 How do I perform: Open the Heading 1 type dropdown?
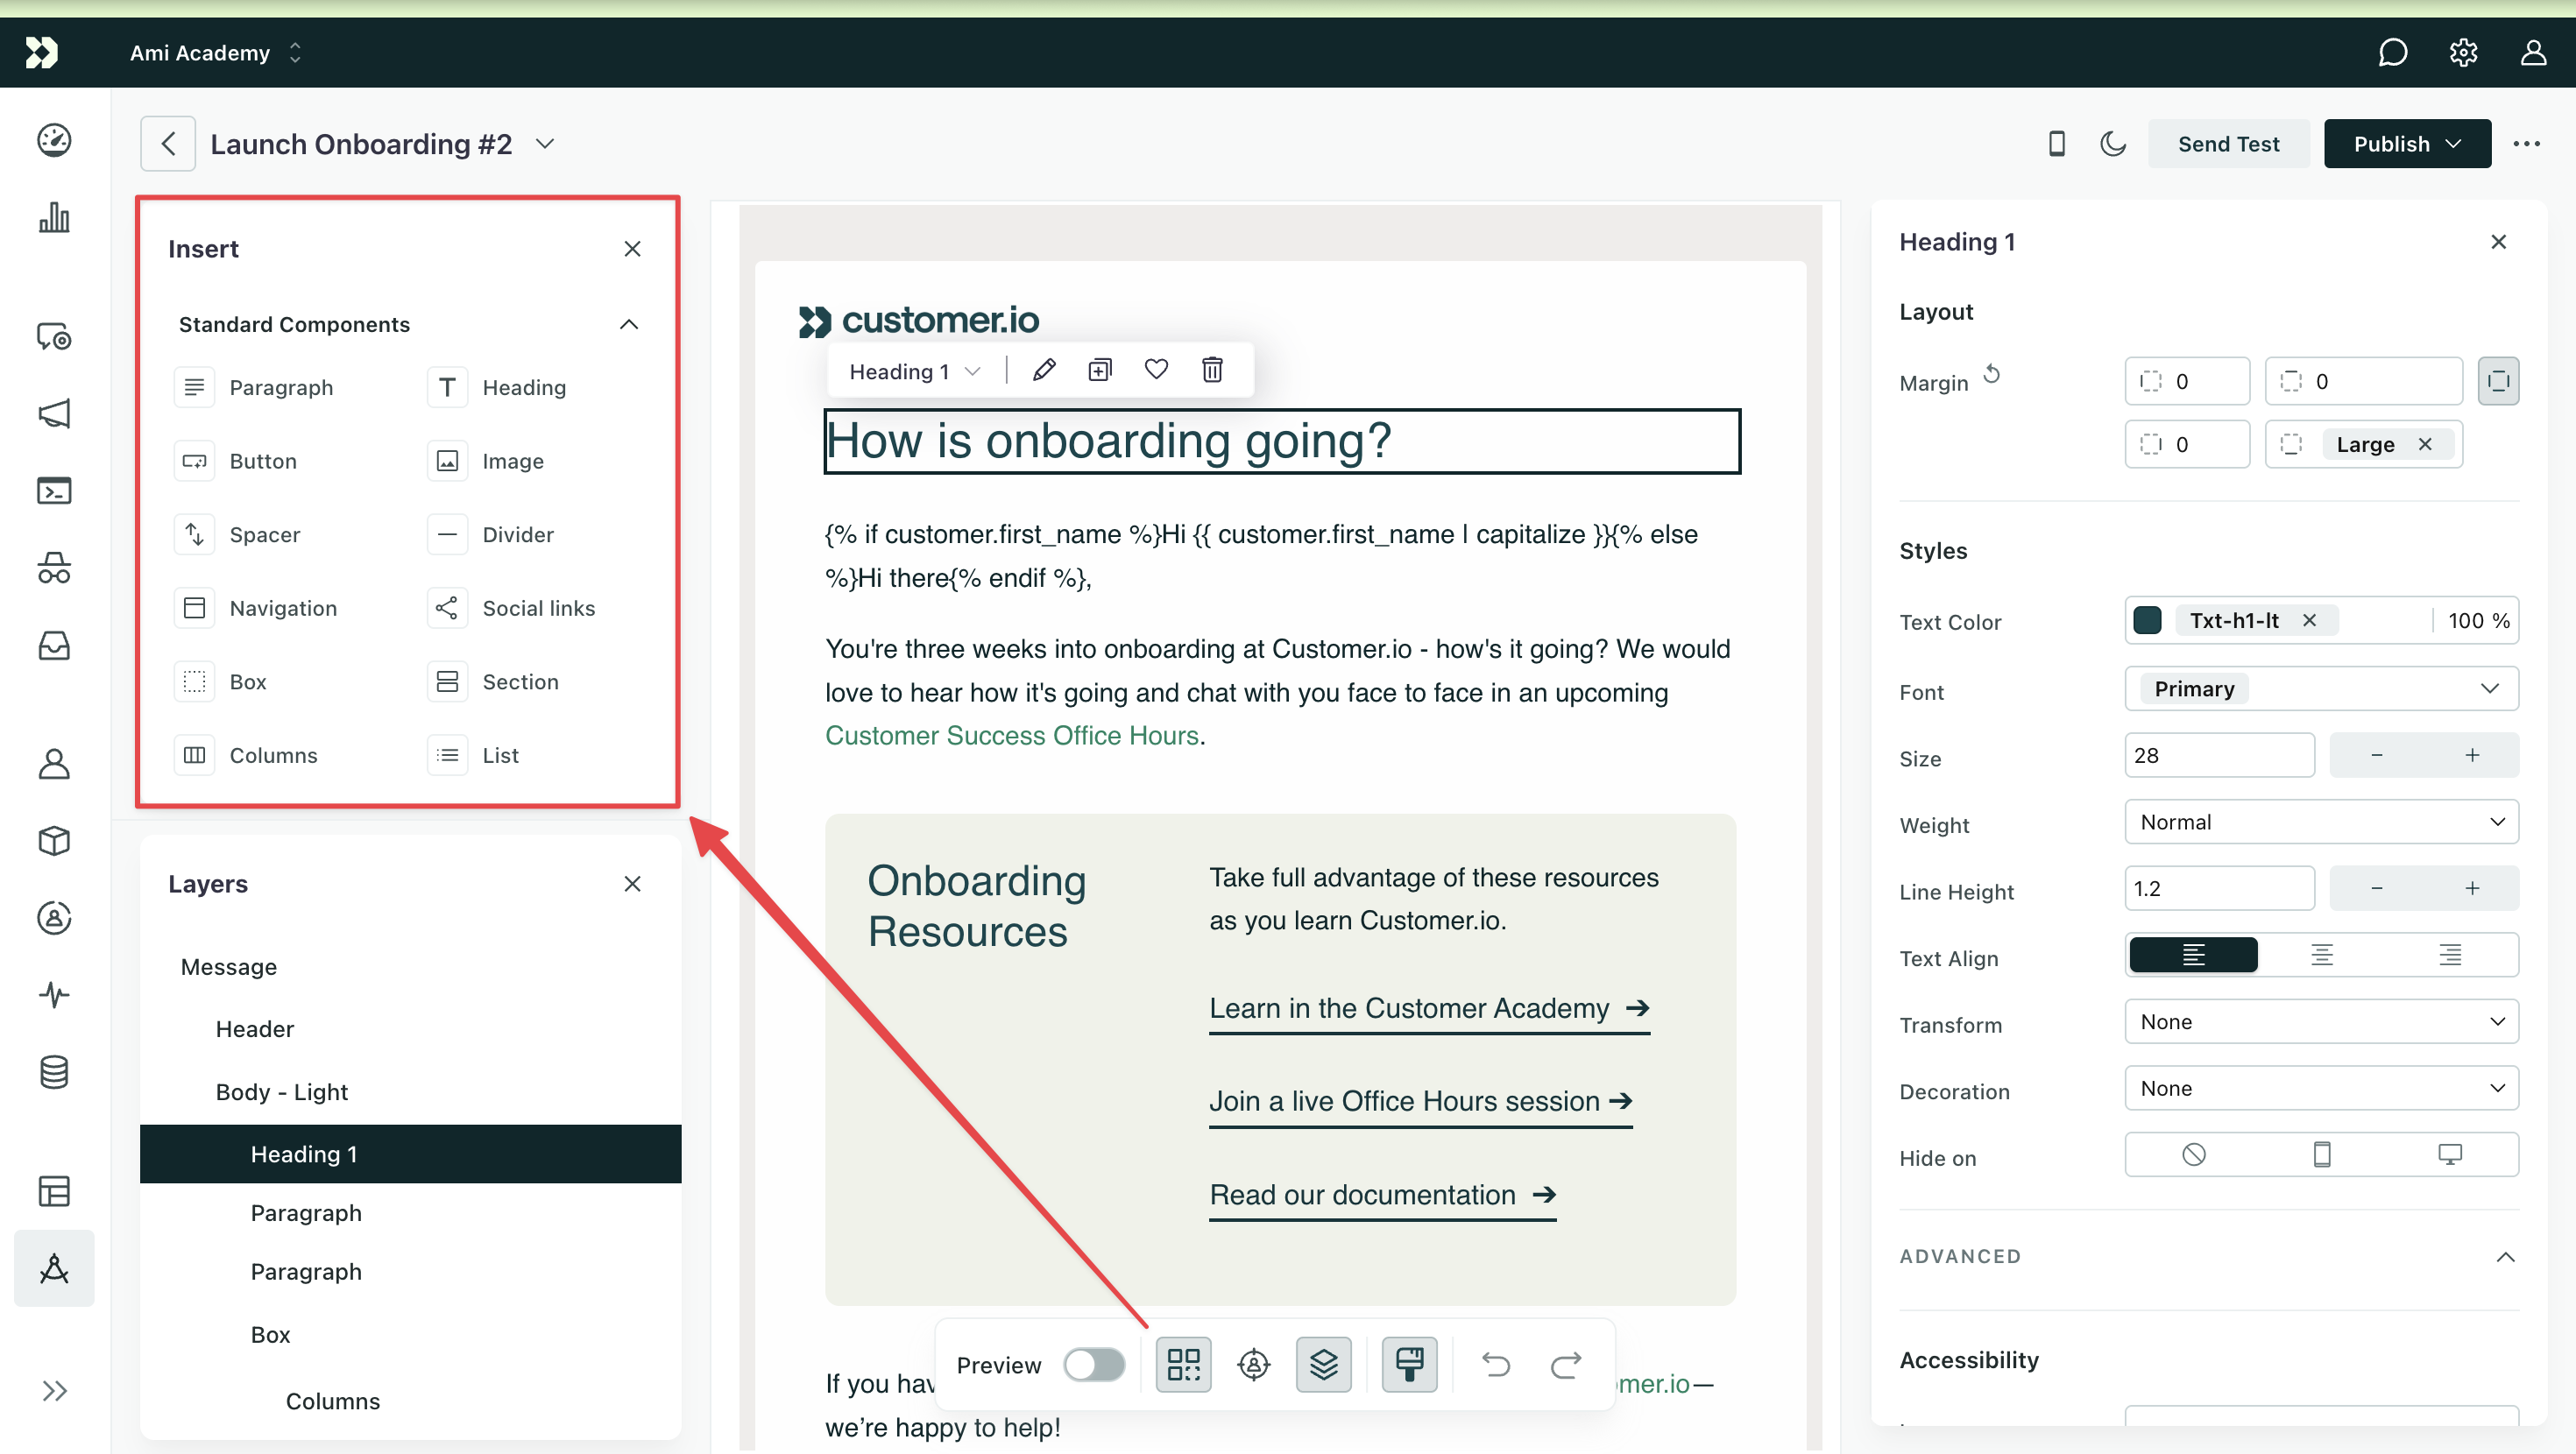coord(914,371)
